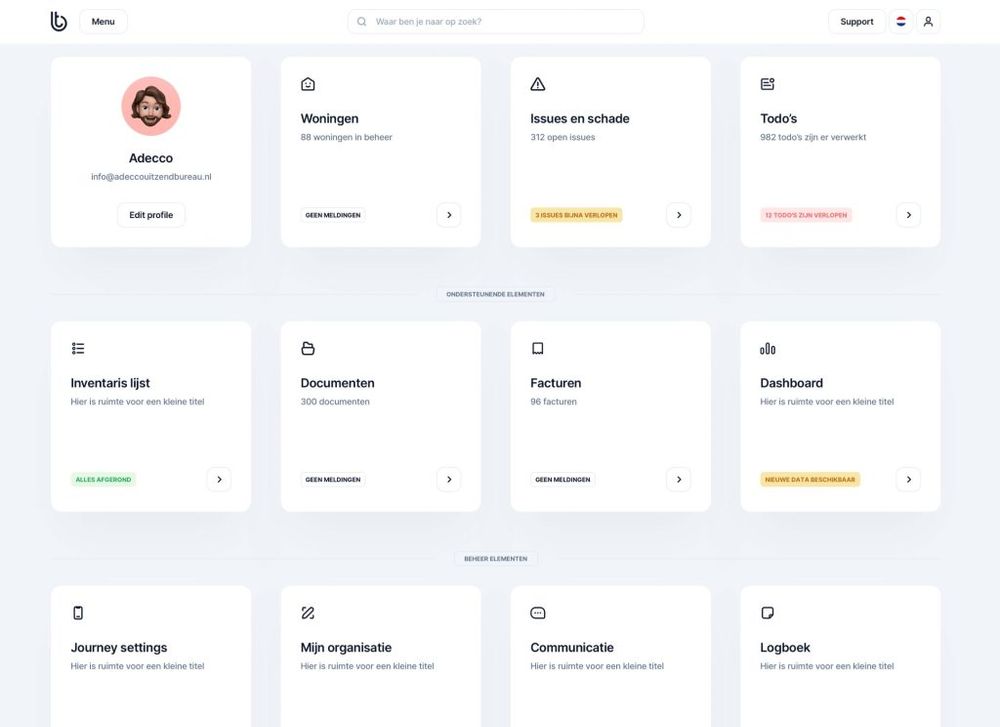This screenshot has width=1000, height=727.
Task: Click the '982 todo's zijn er verwerkt' text
Action: [x=813, y=137]
